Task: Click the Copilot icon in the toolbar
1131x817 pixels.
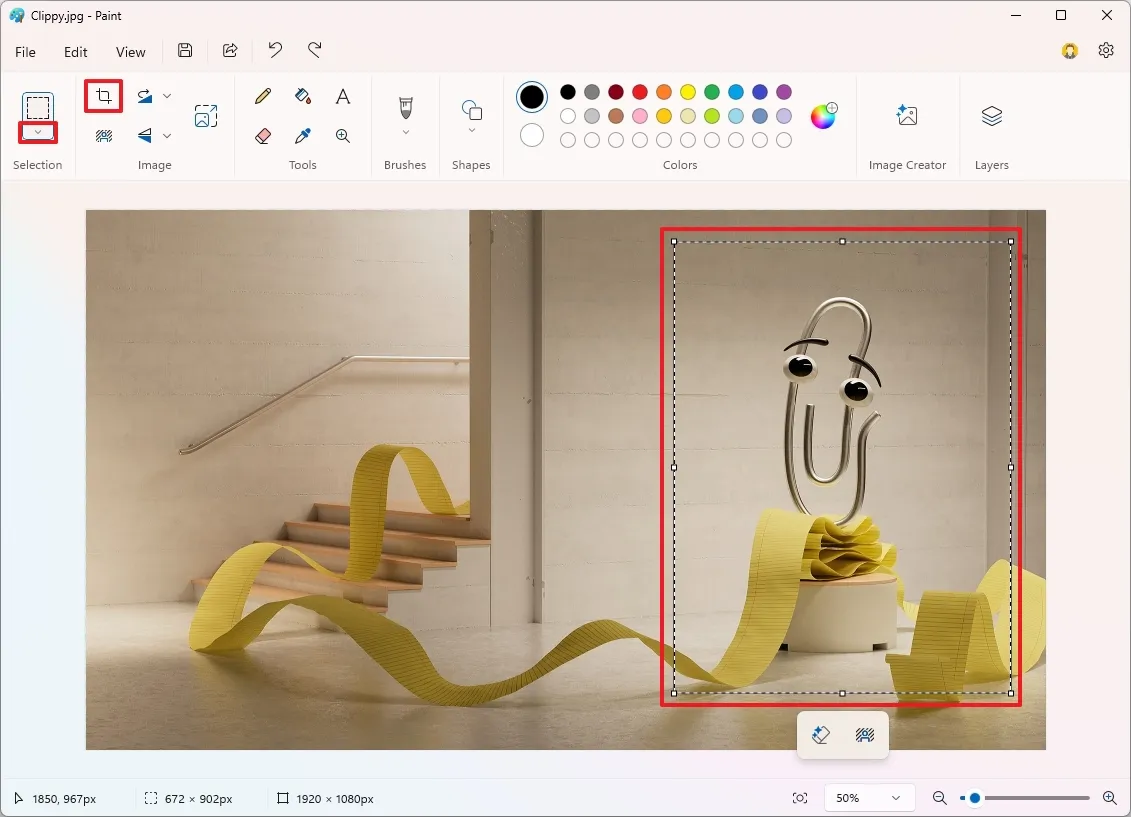Action: (x=1069, y=50)
